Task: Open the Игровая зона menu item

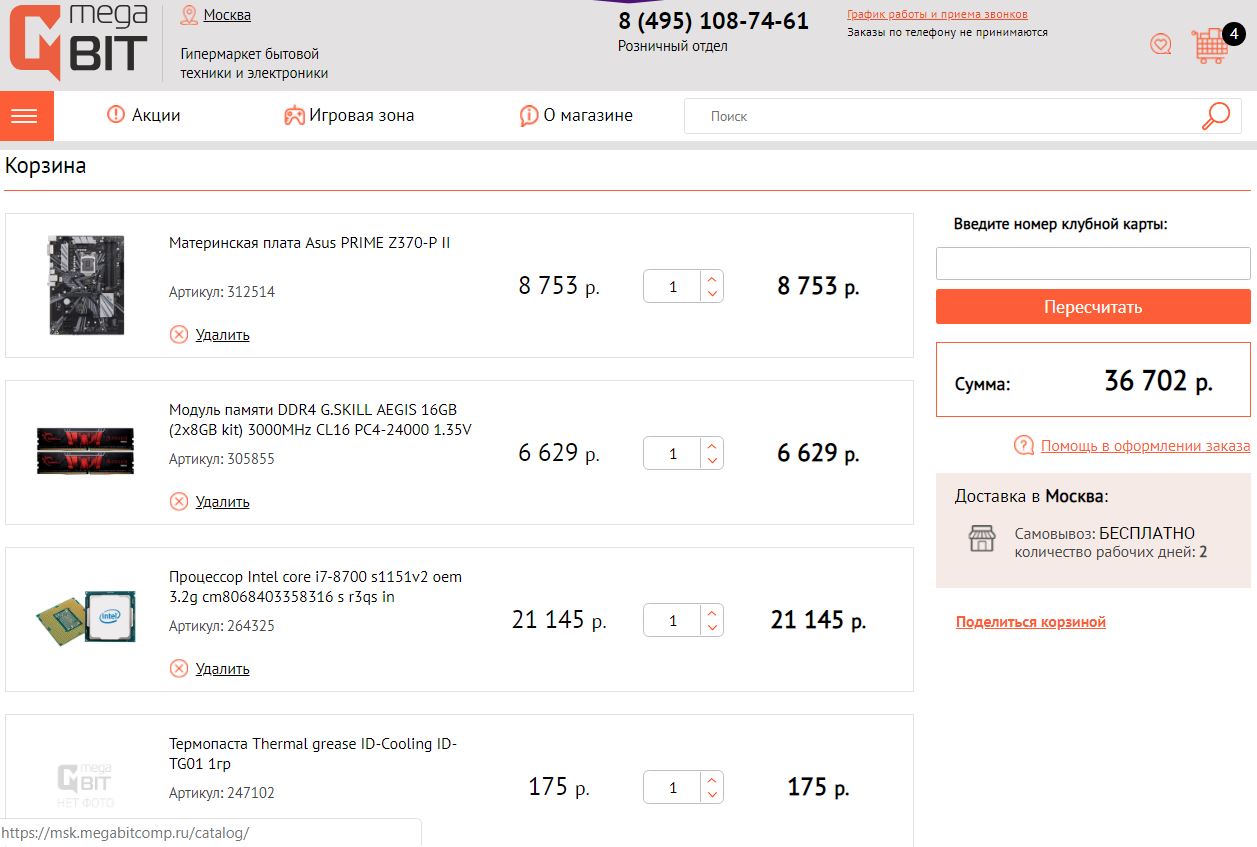Action: tap(361, 115)
